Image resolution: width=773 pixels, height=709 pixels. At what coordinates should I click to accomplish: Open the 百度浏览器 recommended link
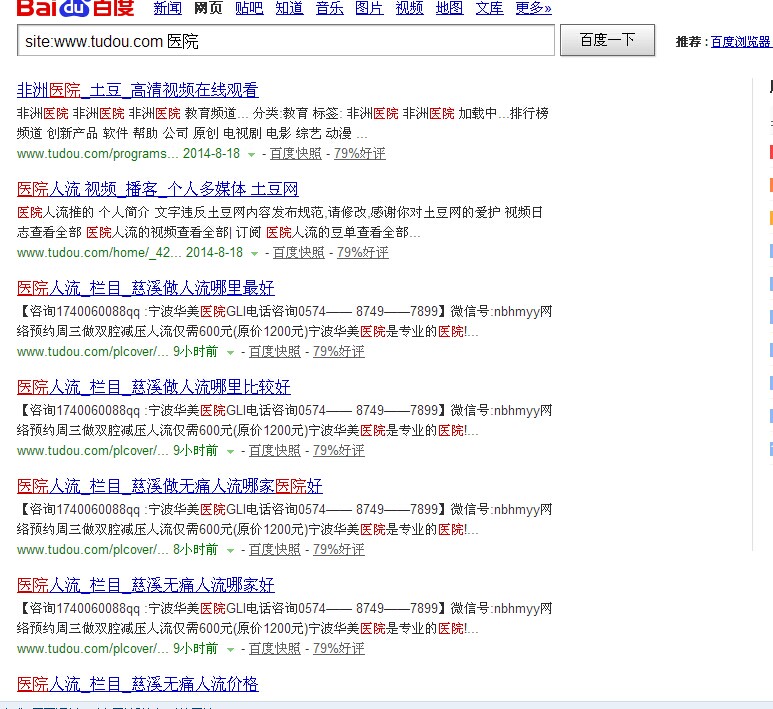(x=740, y=42)
